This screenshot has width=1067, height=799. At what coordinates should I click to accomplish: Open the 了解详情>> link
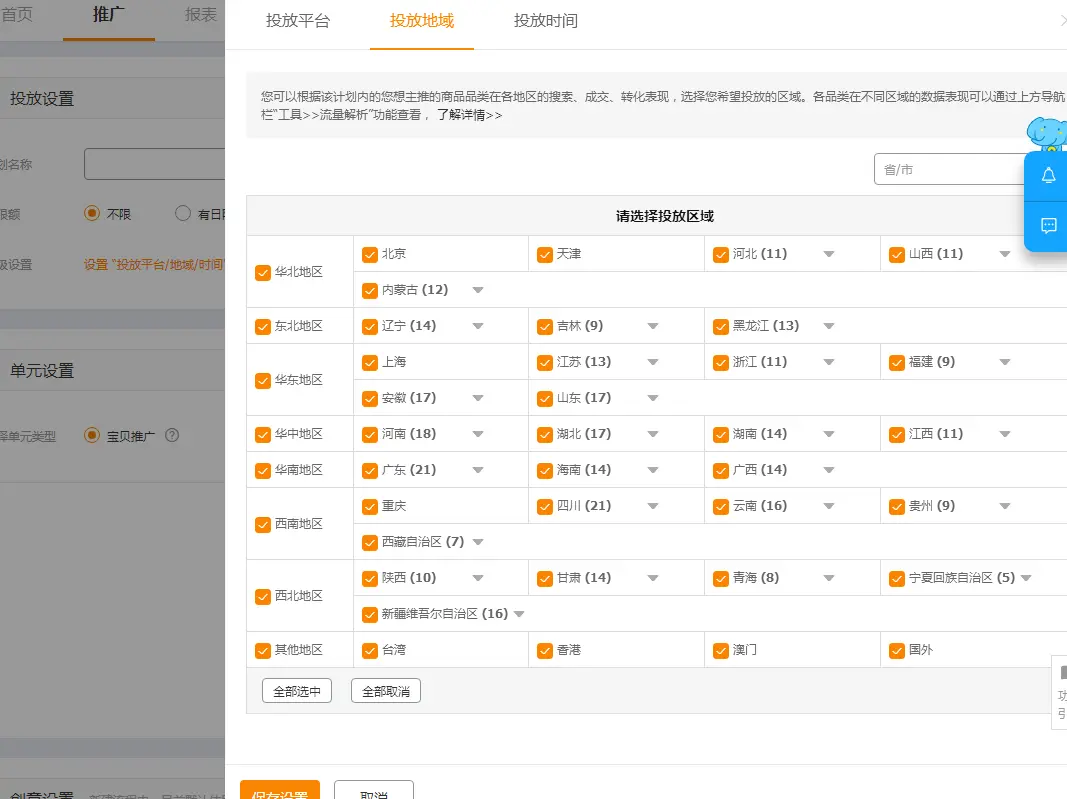tap(470, 115)
